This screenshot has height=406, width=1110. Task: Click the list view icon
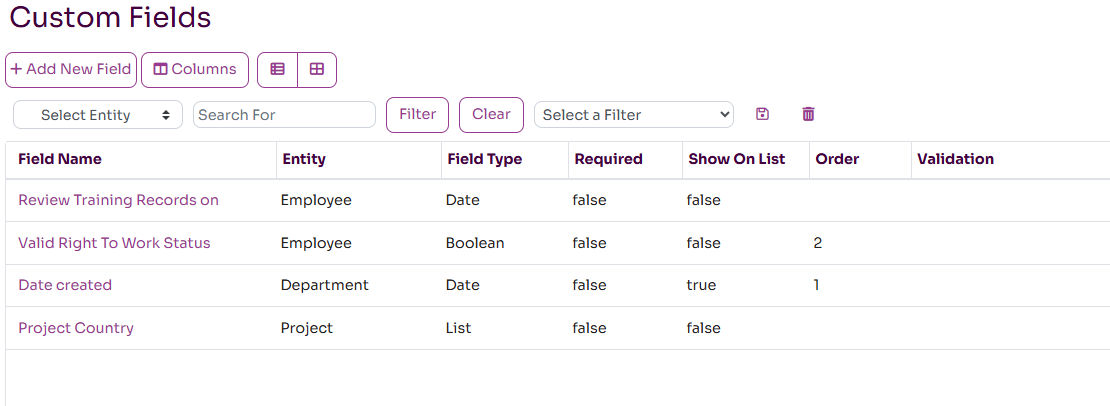pyautogui.click(x=278, y=70)
